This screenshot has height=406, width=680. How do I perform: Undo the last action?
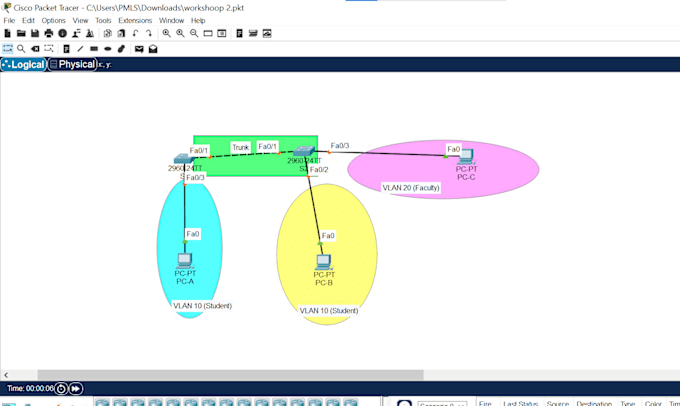[x=135, y=33]
